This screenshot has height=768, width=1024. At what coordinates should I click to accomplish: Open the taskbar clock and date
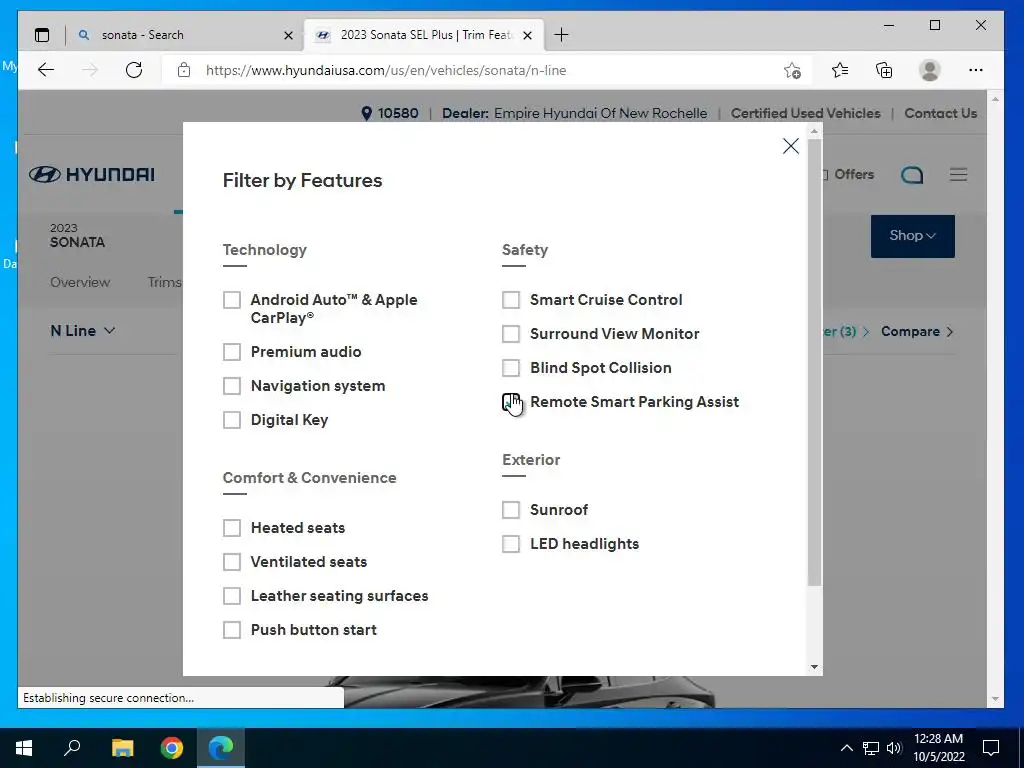tap(938, 748)
